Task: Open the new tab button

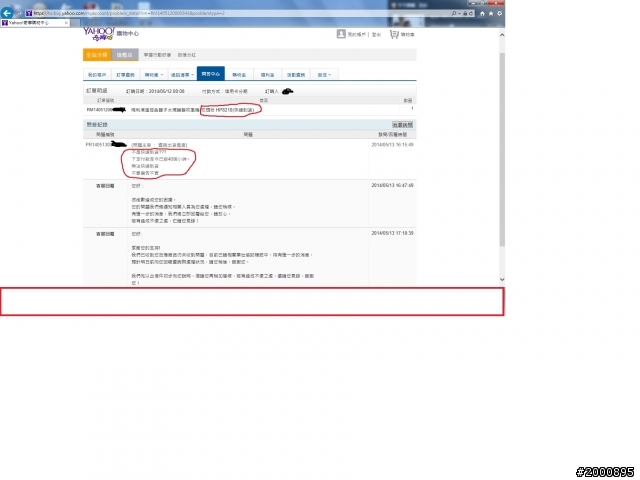Action: click(x=75, y=23)
